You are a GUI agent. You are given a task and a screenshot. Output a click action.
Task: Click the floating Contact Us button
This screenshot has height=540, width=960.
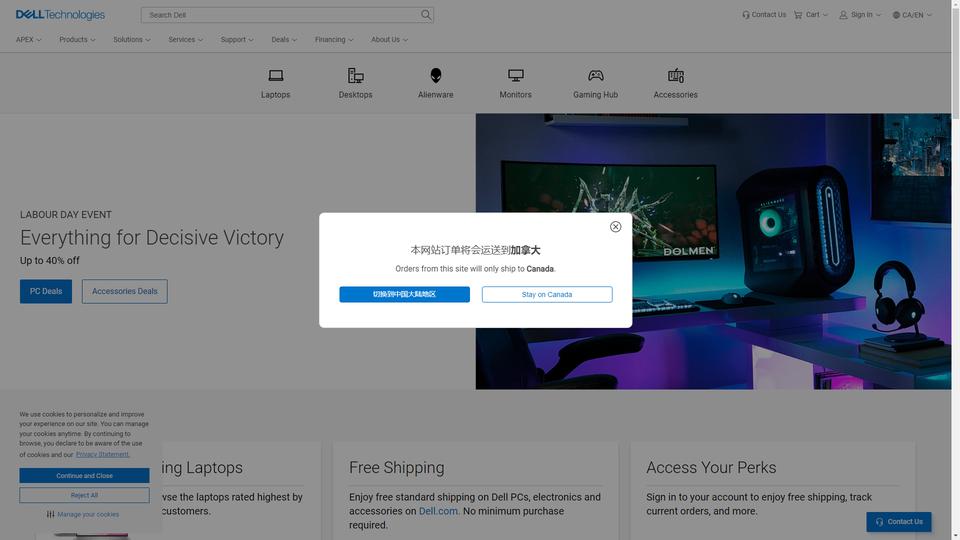coord(899,522)
